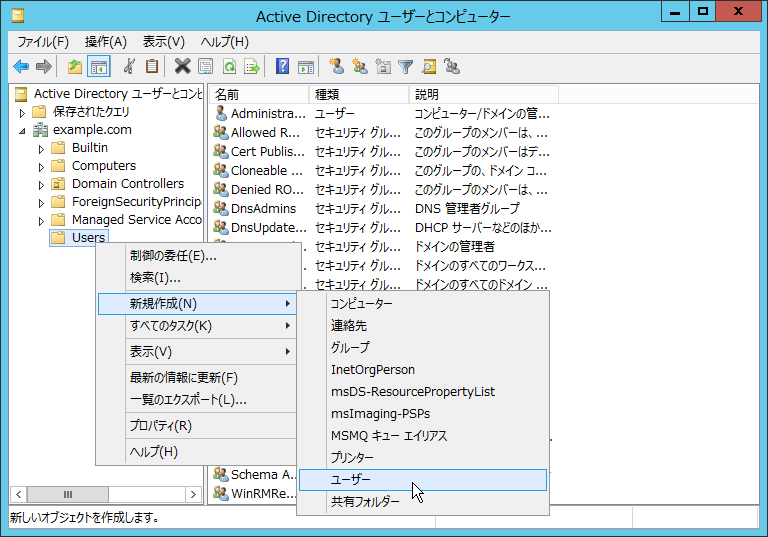
Task: Expand the Domain Controllers container
Action: tap(41, 185)
